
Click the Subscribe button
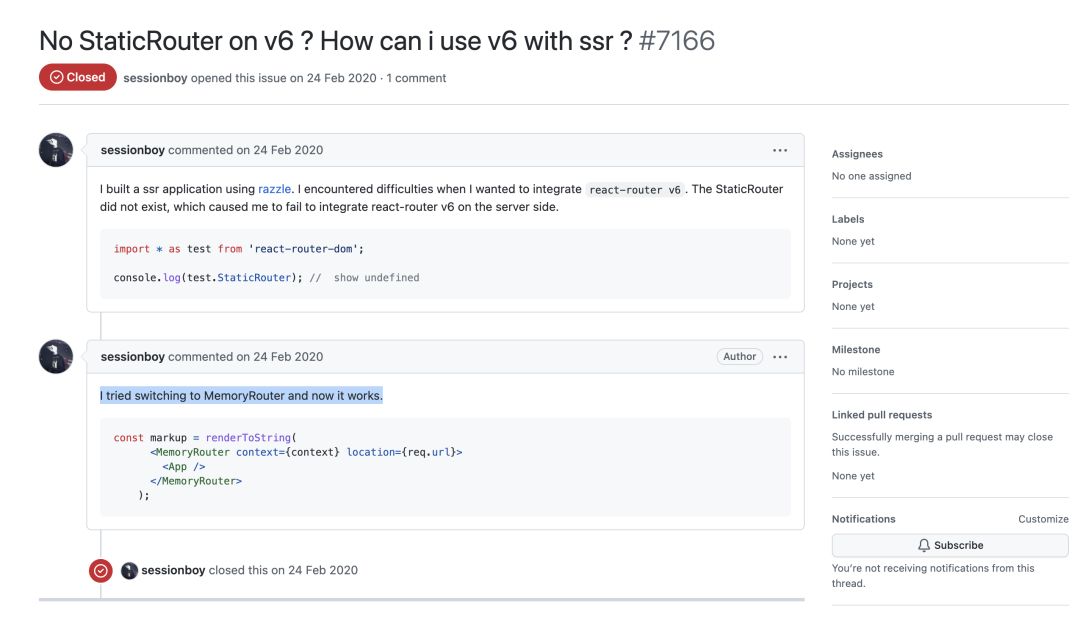(950, 545)
